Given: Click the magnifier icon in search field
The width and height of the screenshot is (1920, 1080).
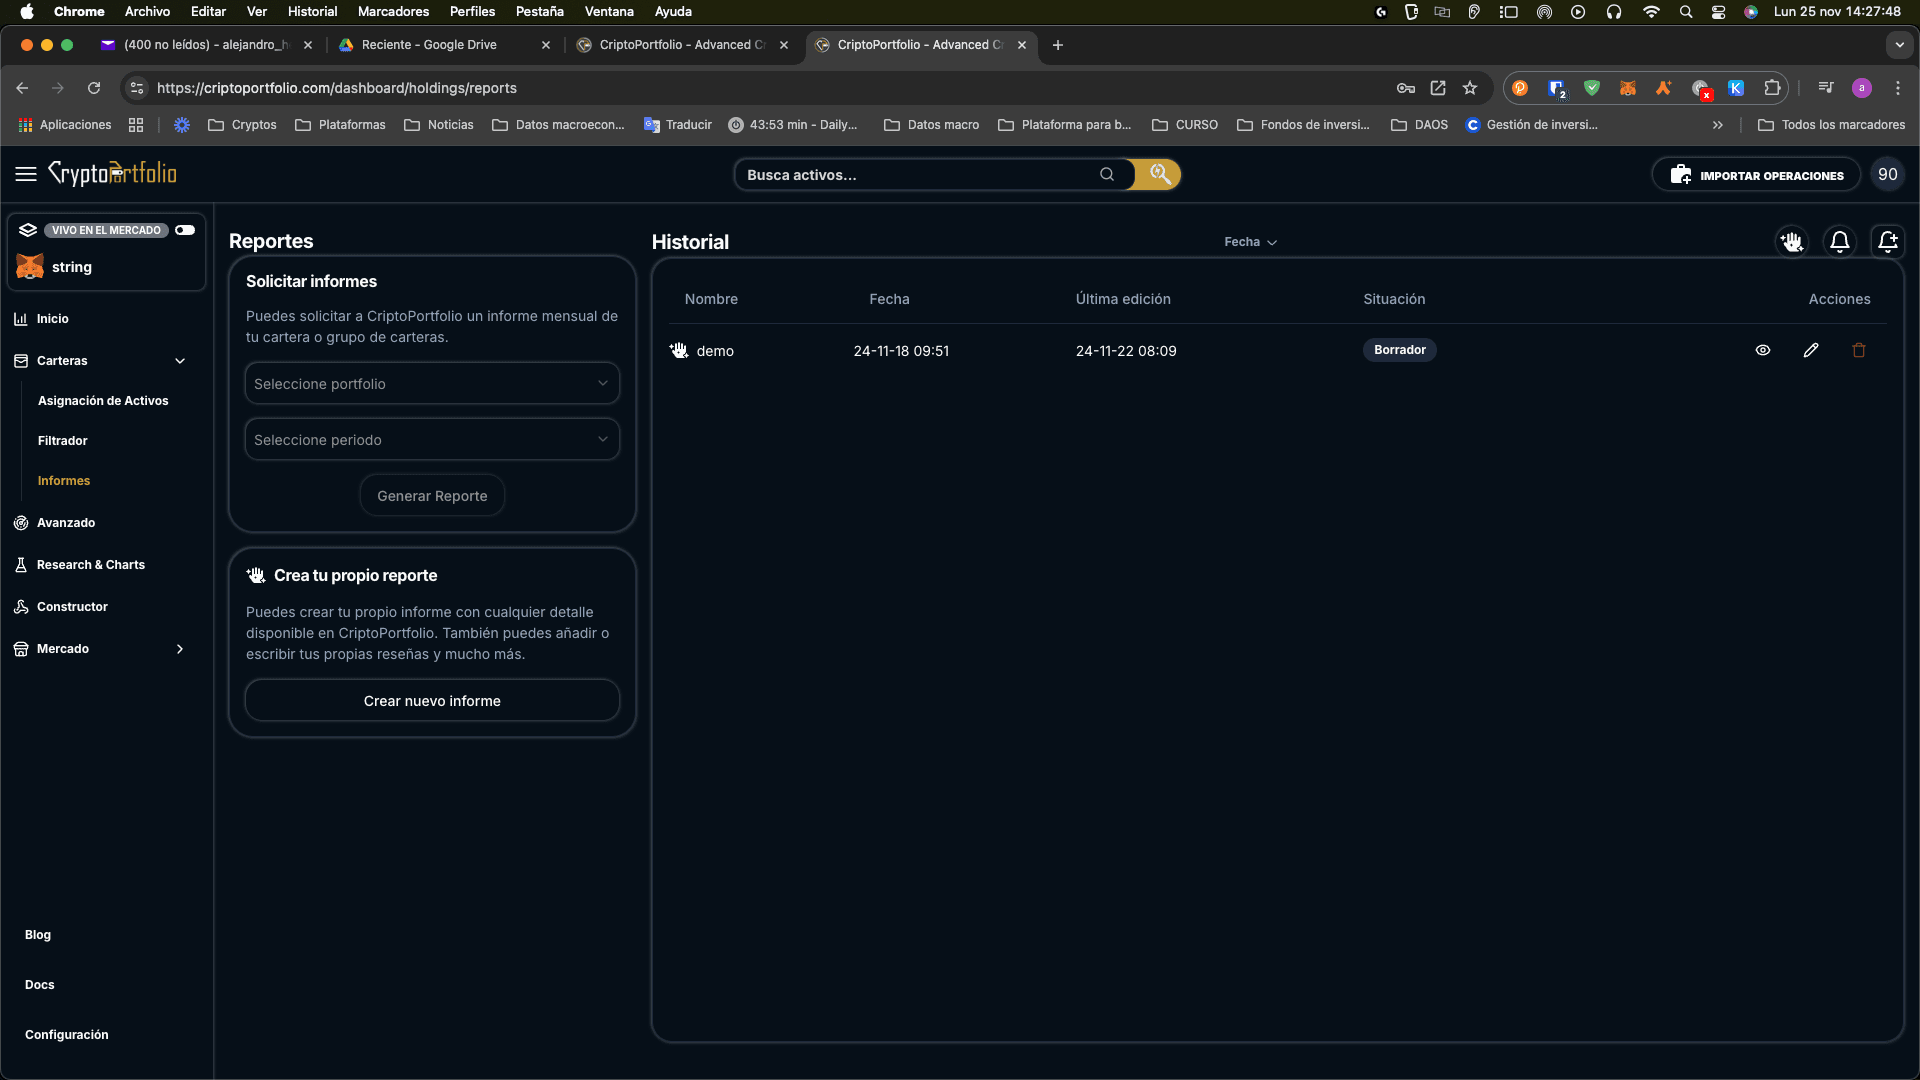Looking at the screenshot, I should pos(1107,174).
